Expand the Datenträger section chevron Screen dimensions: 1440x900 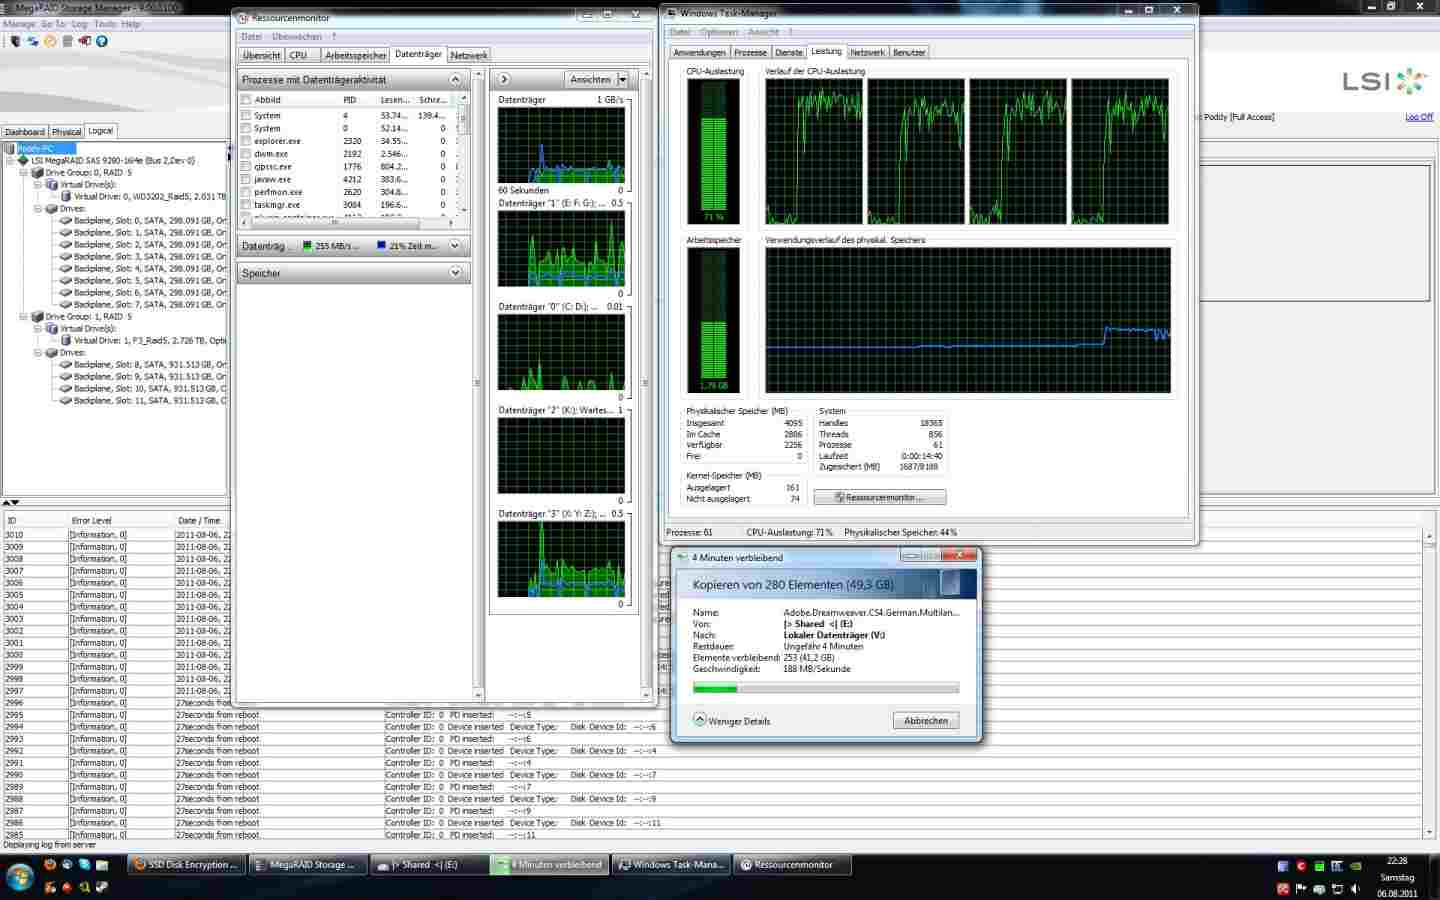point(455,245)
